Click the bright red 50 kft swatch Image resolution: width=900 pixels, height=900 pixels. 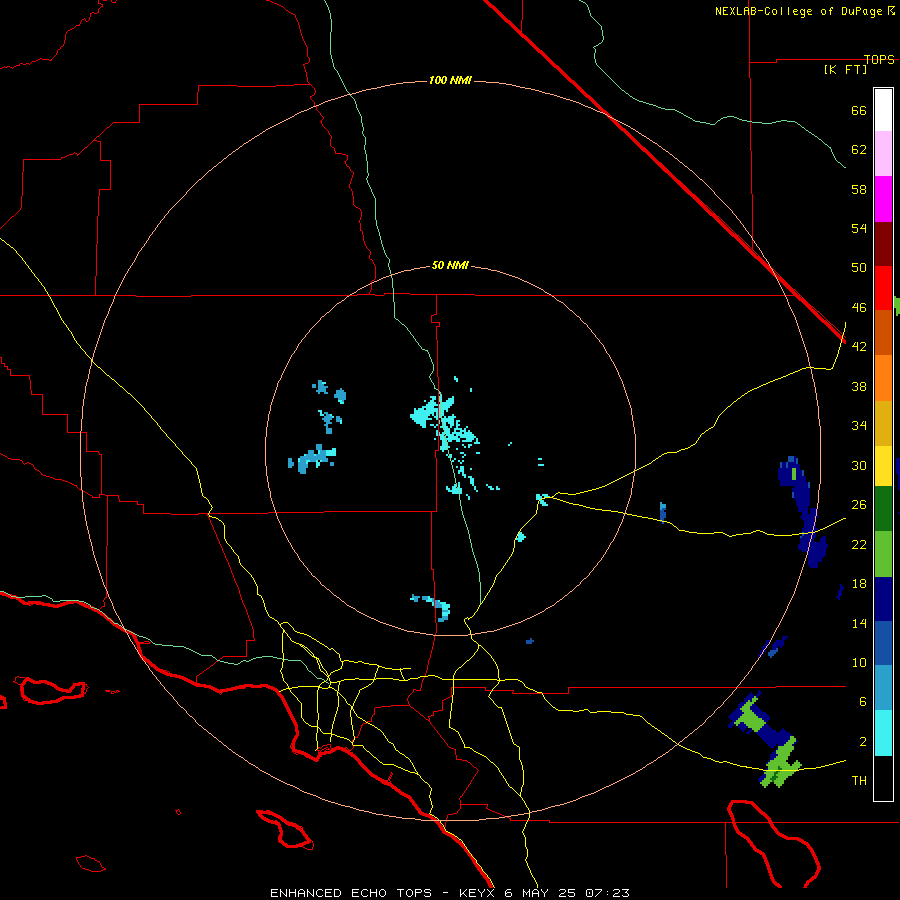[x=883, y=288]
